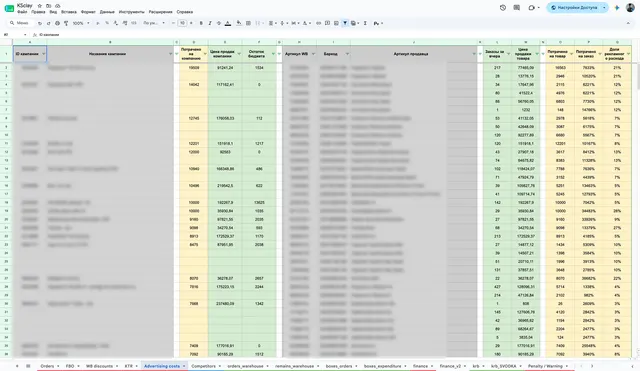Click the font size field
This screenshot has width=640, height=371.
(x=182, y=23)
